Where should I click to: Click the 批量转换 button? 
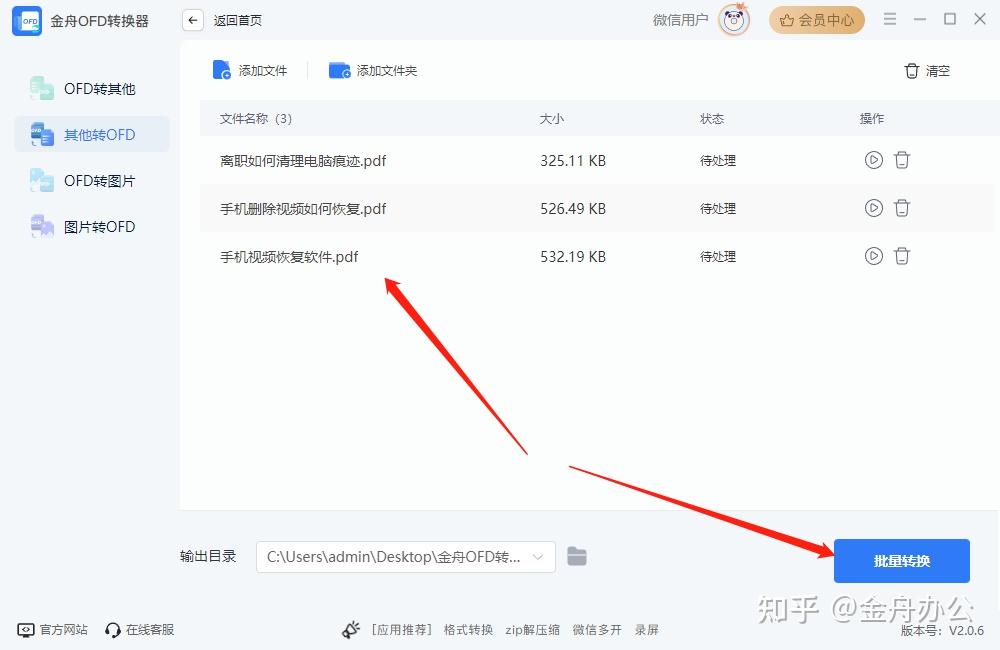pos(902,561)
